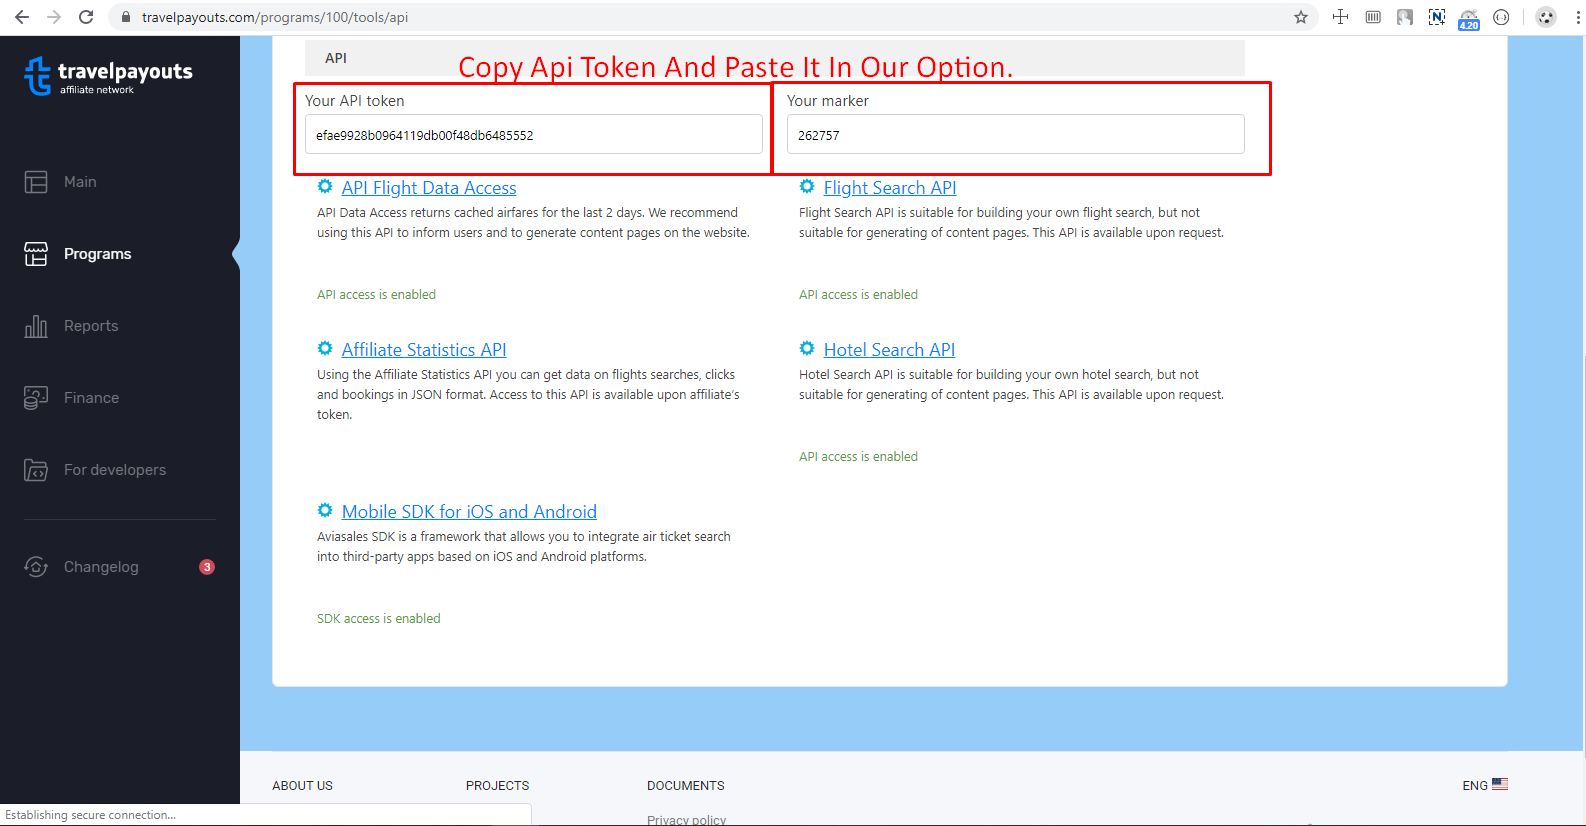Click the Programs storefront icon

click(x=36, y=254)
